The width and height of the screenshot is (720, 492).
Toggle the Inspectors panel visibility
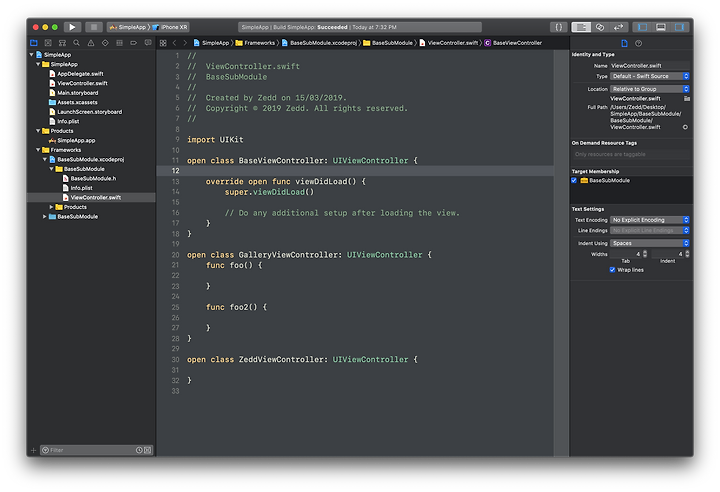(x=679, y=27)
